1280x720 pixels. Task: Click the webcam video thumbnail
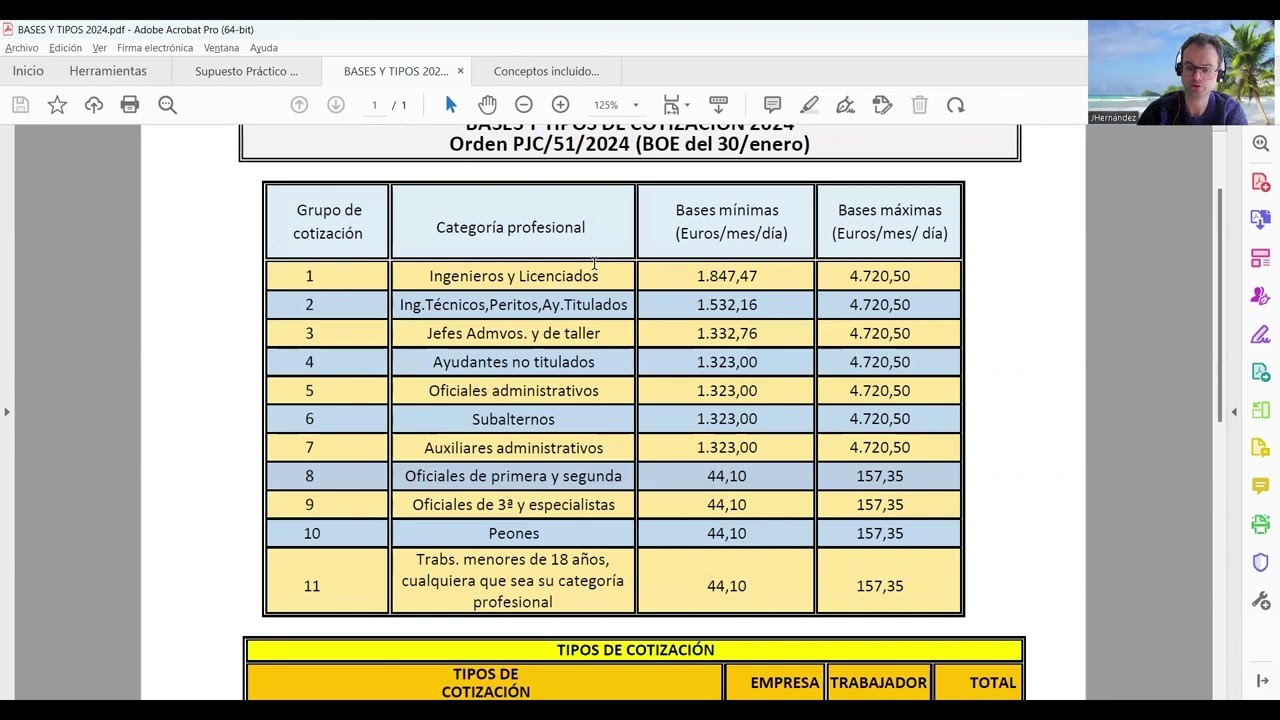(x=1182, y=73)
